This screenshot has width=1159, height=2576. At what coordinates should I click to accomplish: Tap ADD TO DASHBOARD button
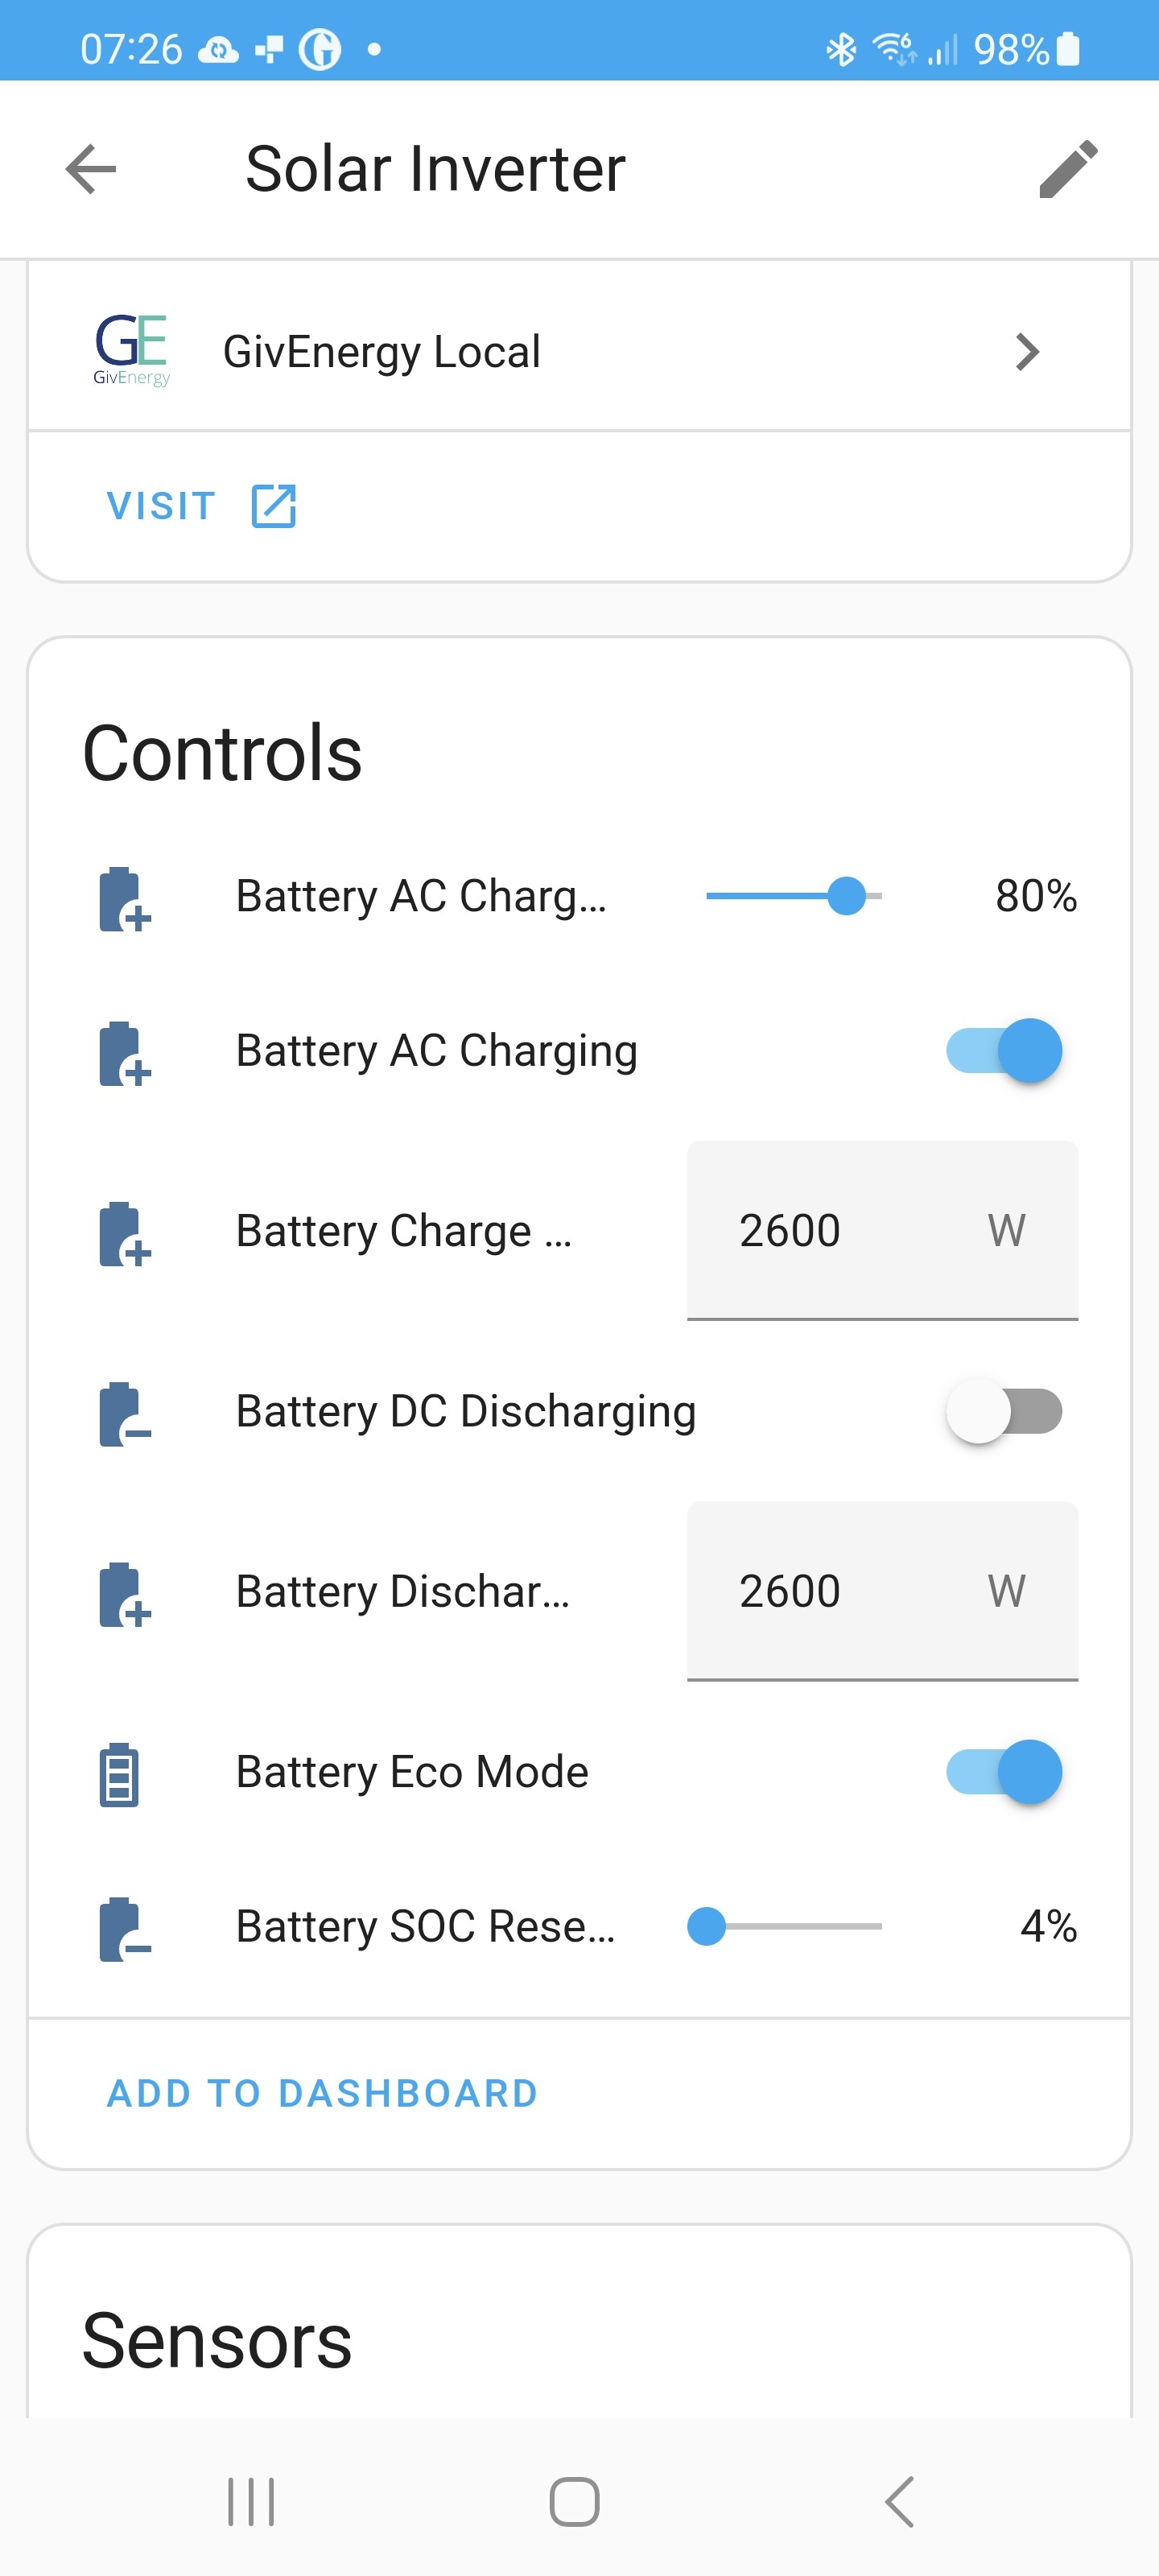pyautogui.click(x=322, y=2092)
